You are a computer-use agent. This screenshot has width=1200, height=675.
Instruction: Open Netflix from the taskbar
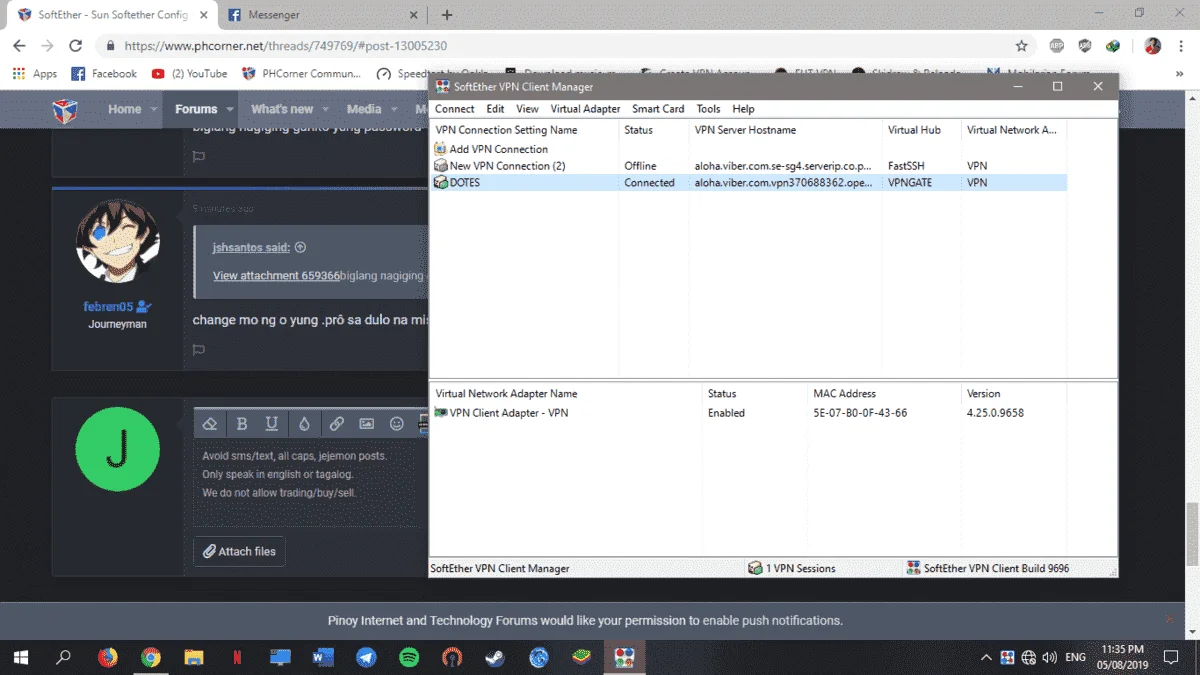(237, 657)
